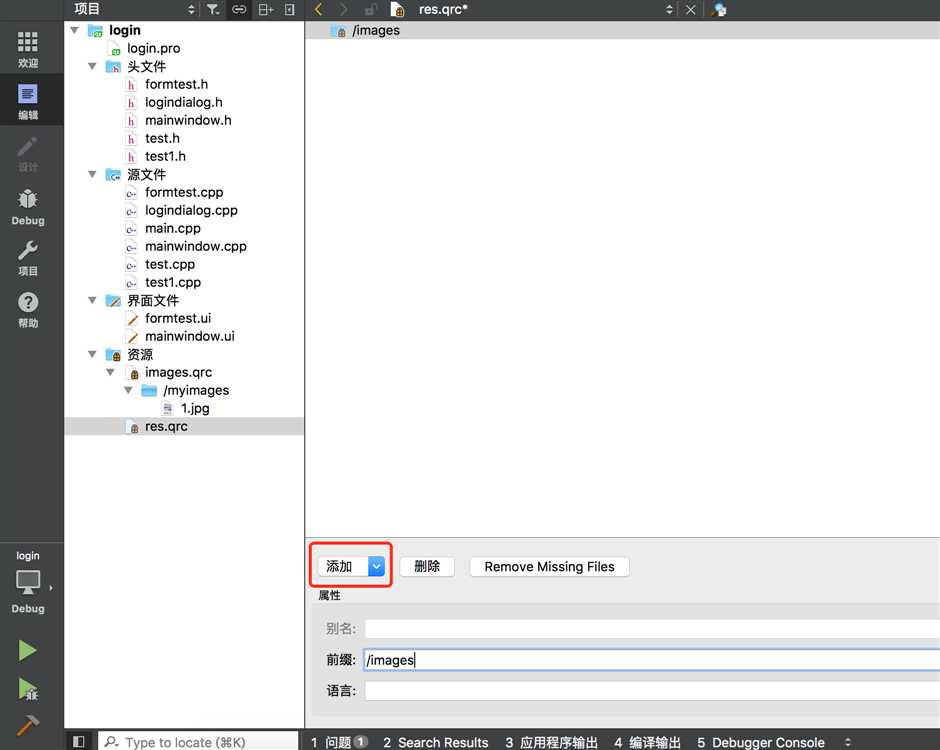
Task: Open the login kit selector monitor icon
Action: 28,582
